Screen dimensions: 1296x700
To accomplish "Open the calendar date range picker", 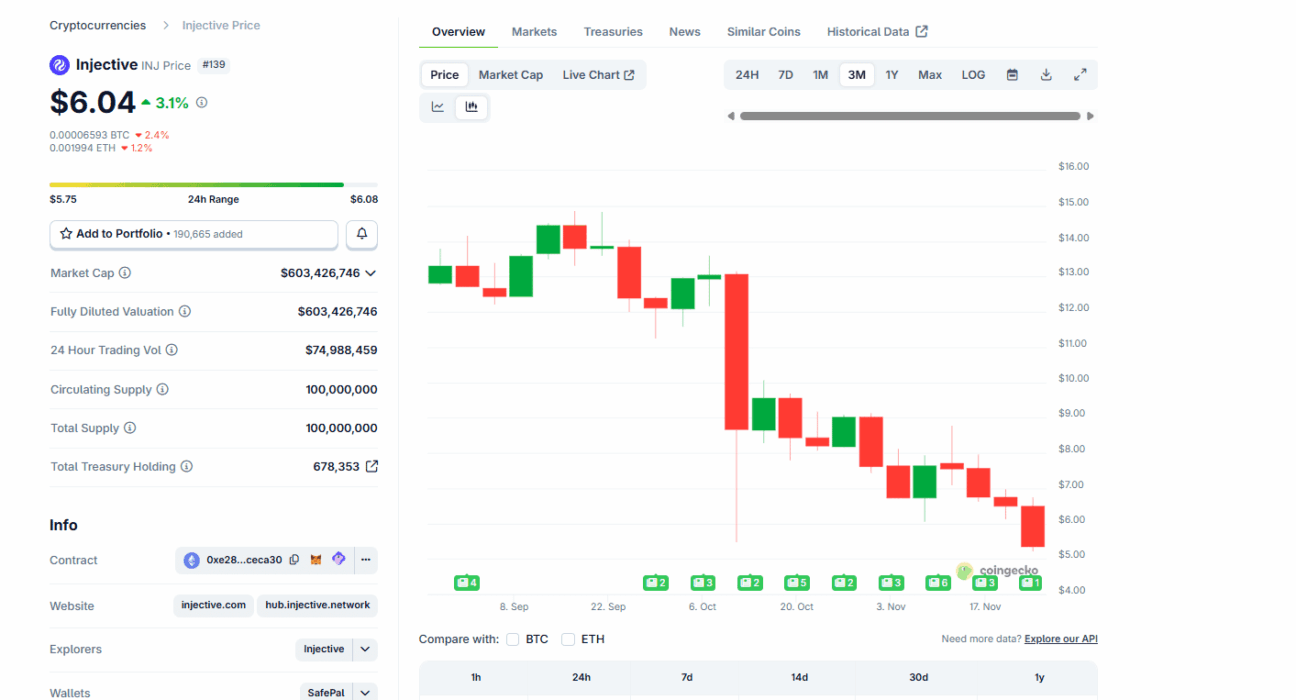I will tap(1012, 75).
